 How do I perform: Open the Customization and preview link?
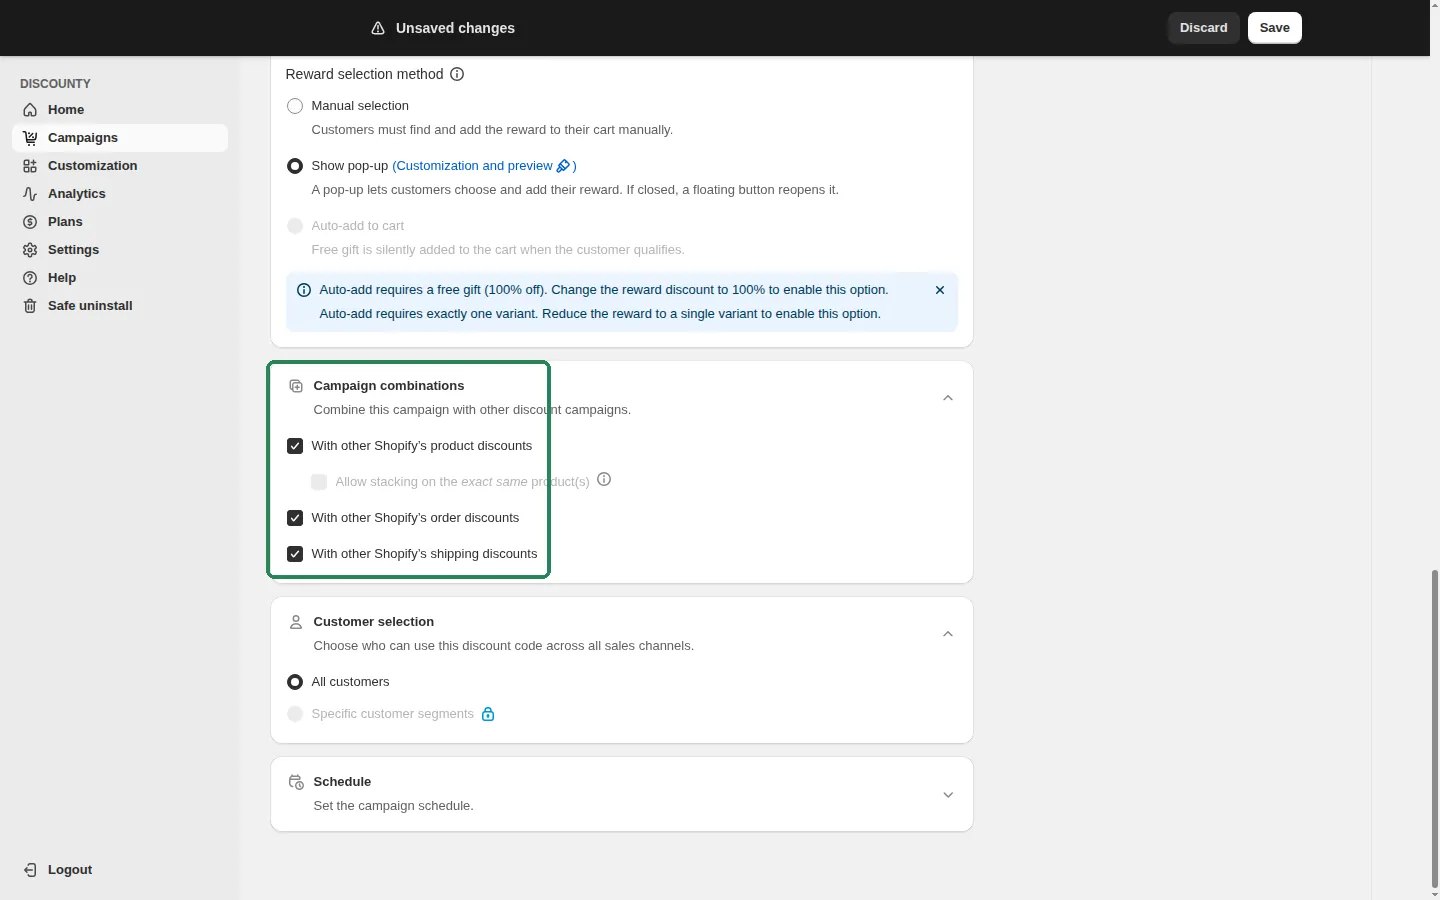[484, 166]
